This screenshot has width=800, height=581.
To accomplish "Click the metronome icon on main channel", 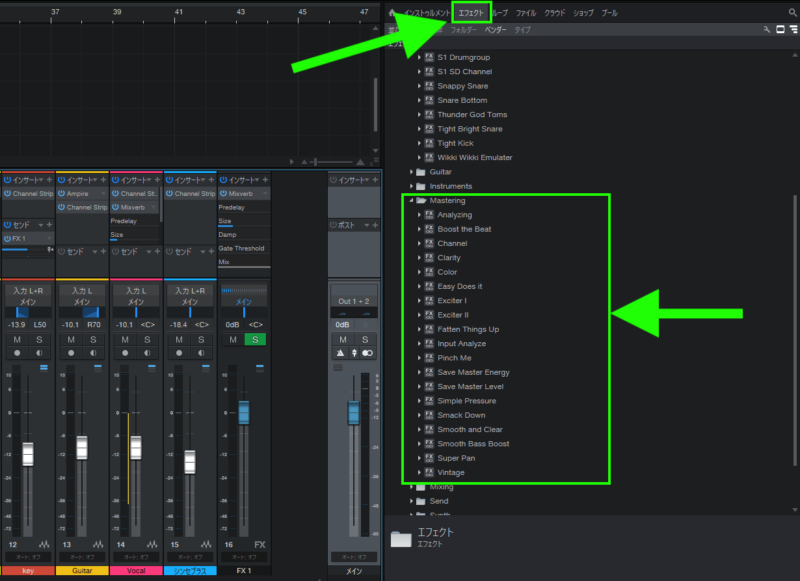I will point(341,353).
